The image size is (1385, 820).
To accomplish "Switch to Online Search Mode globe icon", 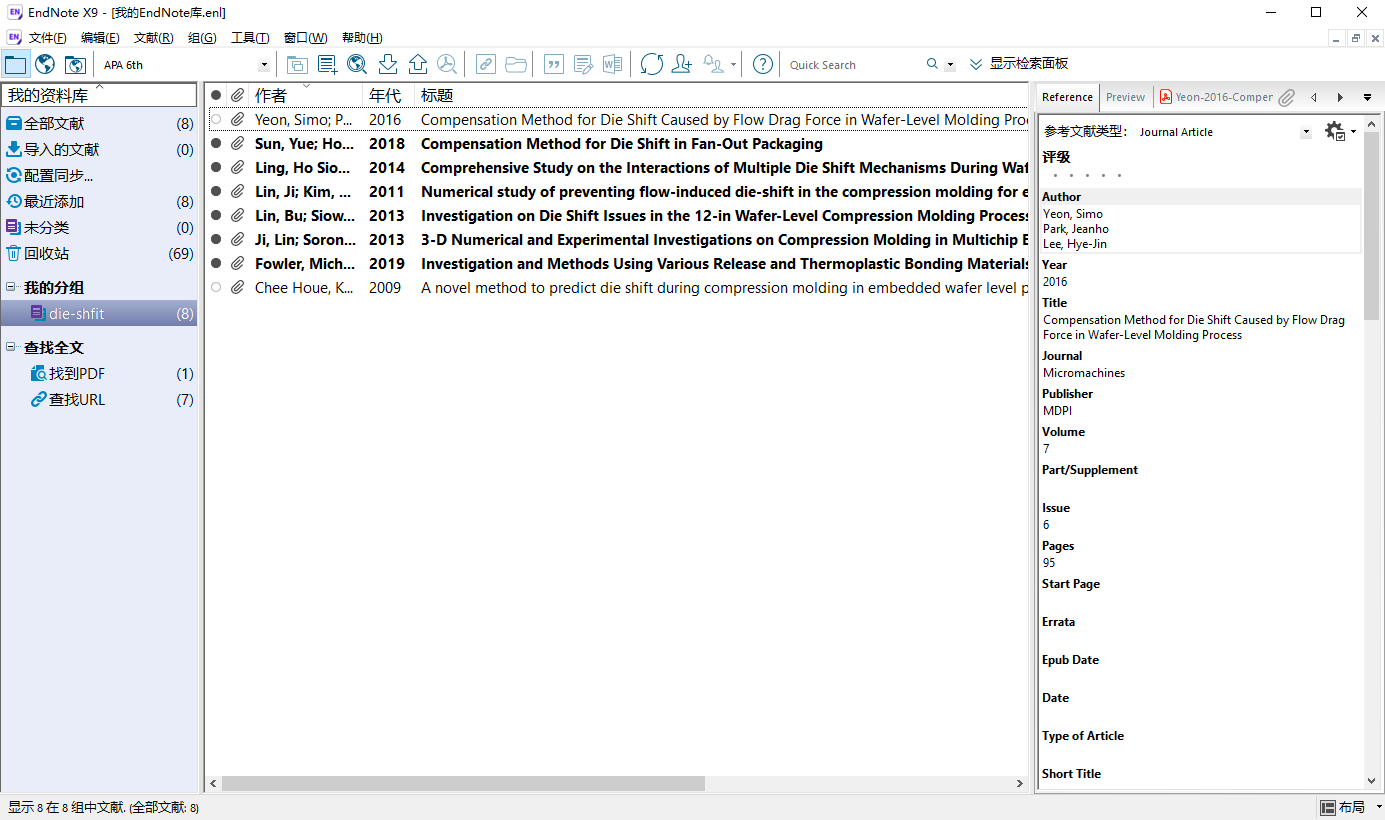I will (45, 65).
